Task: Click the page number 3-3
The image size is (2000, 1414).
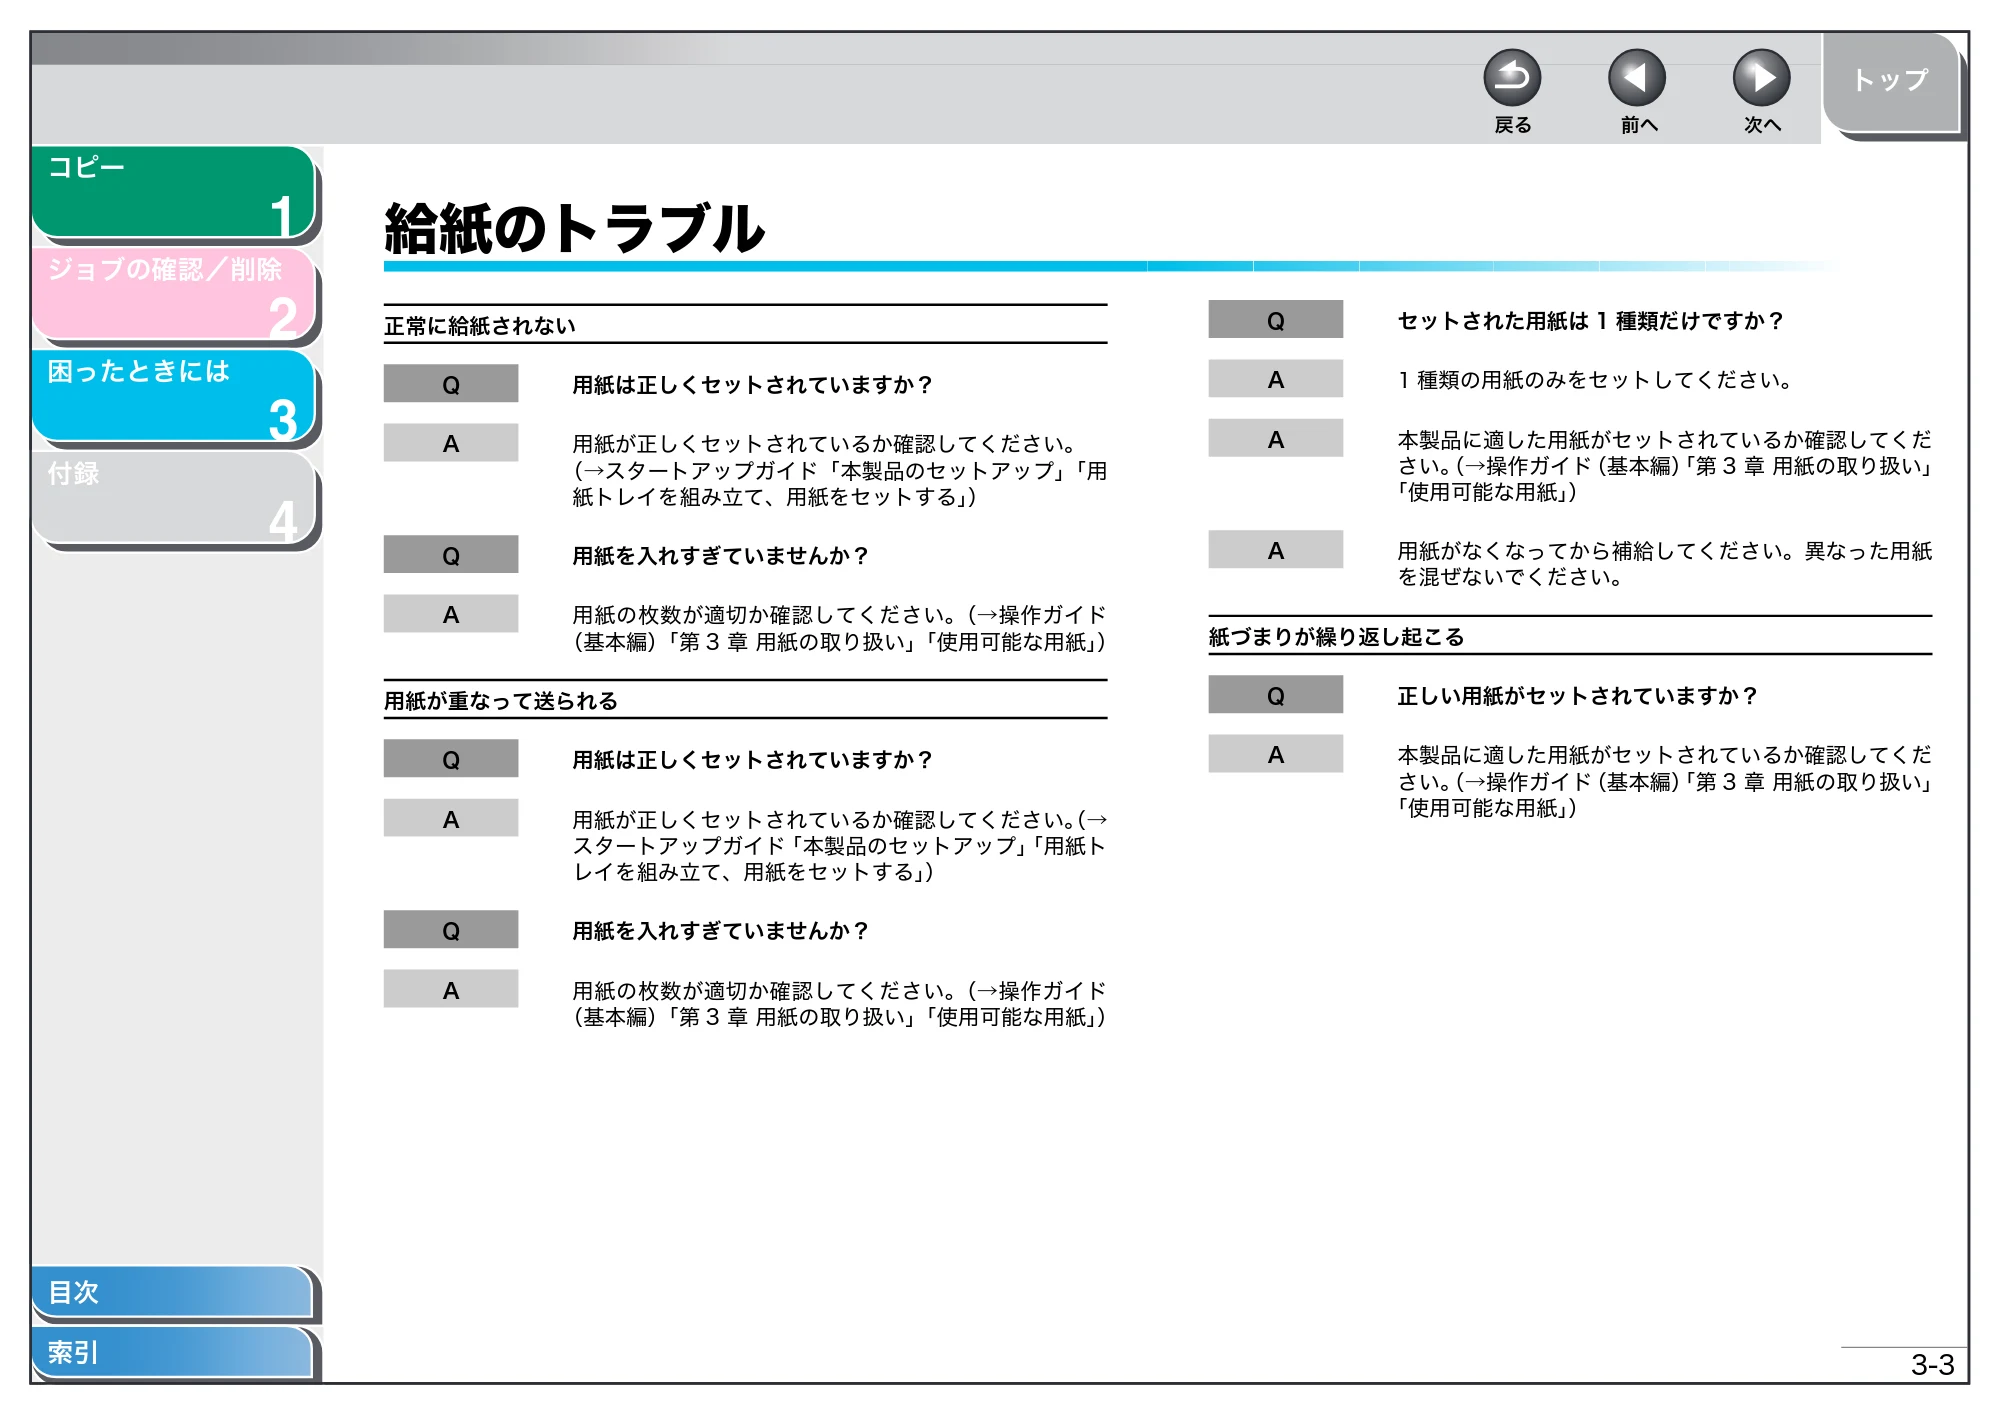Action: pos(1932,1365)
